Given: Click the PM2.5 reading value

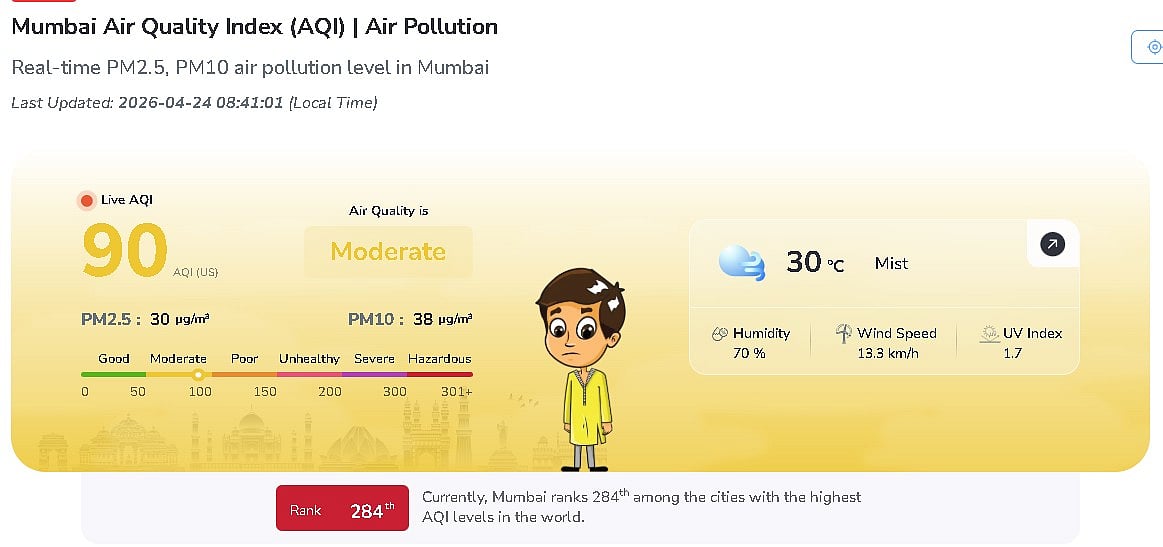Looking at the screenshot, I should [x=179, y=320].
